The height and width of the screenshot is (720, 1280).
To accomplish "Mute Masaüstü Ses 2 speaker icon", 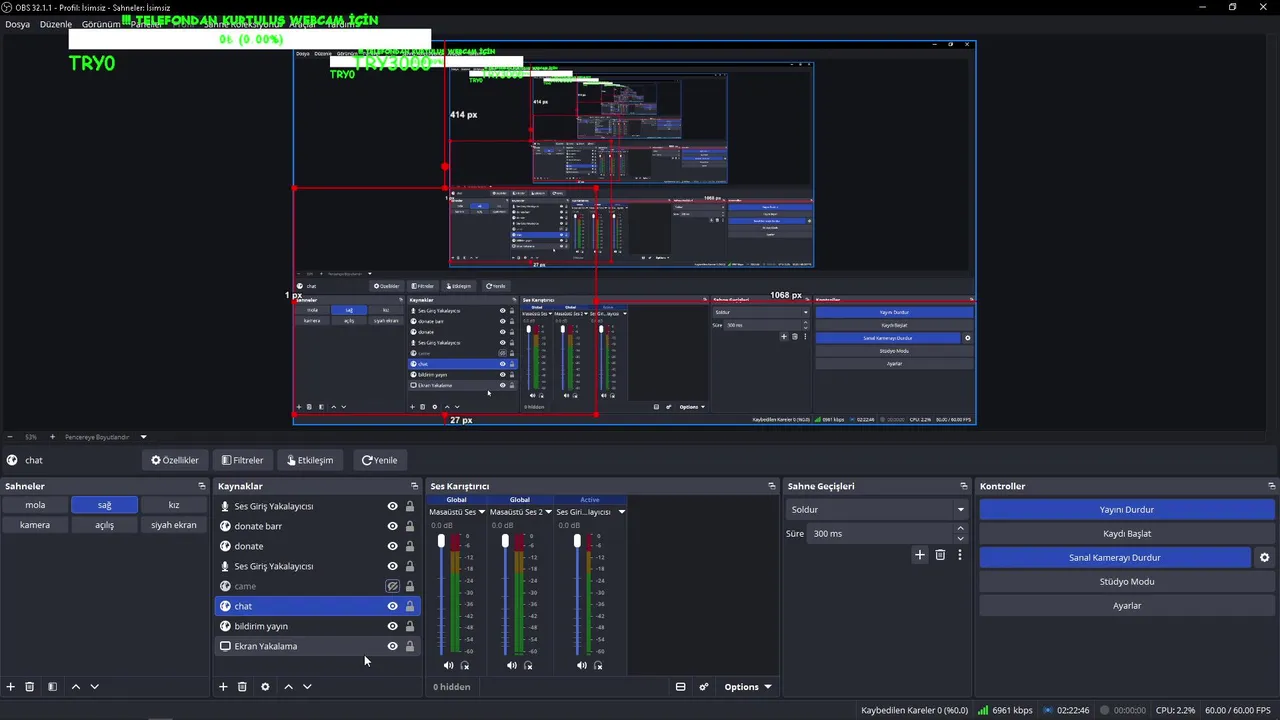I will 511,665.
